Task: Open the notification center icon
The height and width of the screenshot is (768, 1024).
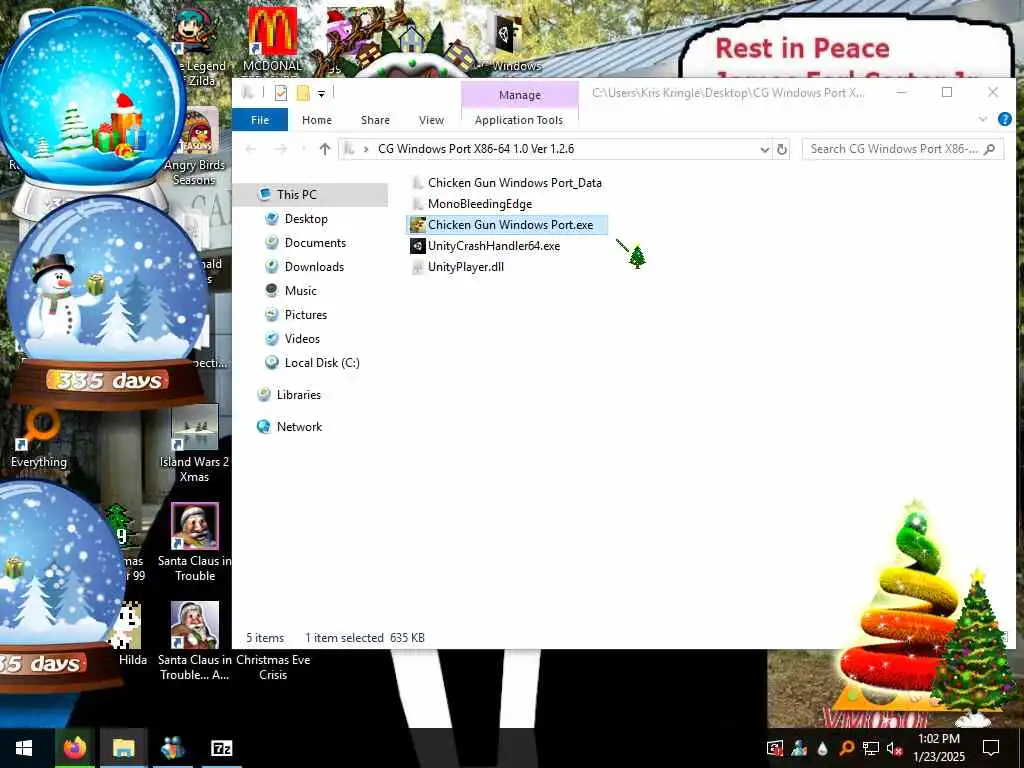Action: (991, 748)
